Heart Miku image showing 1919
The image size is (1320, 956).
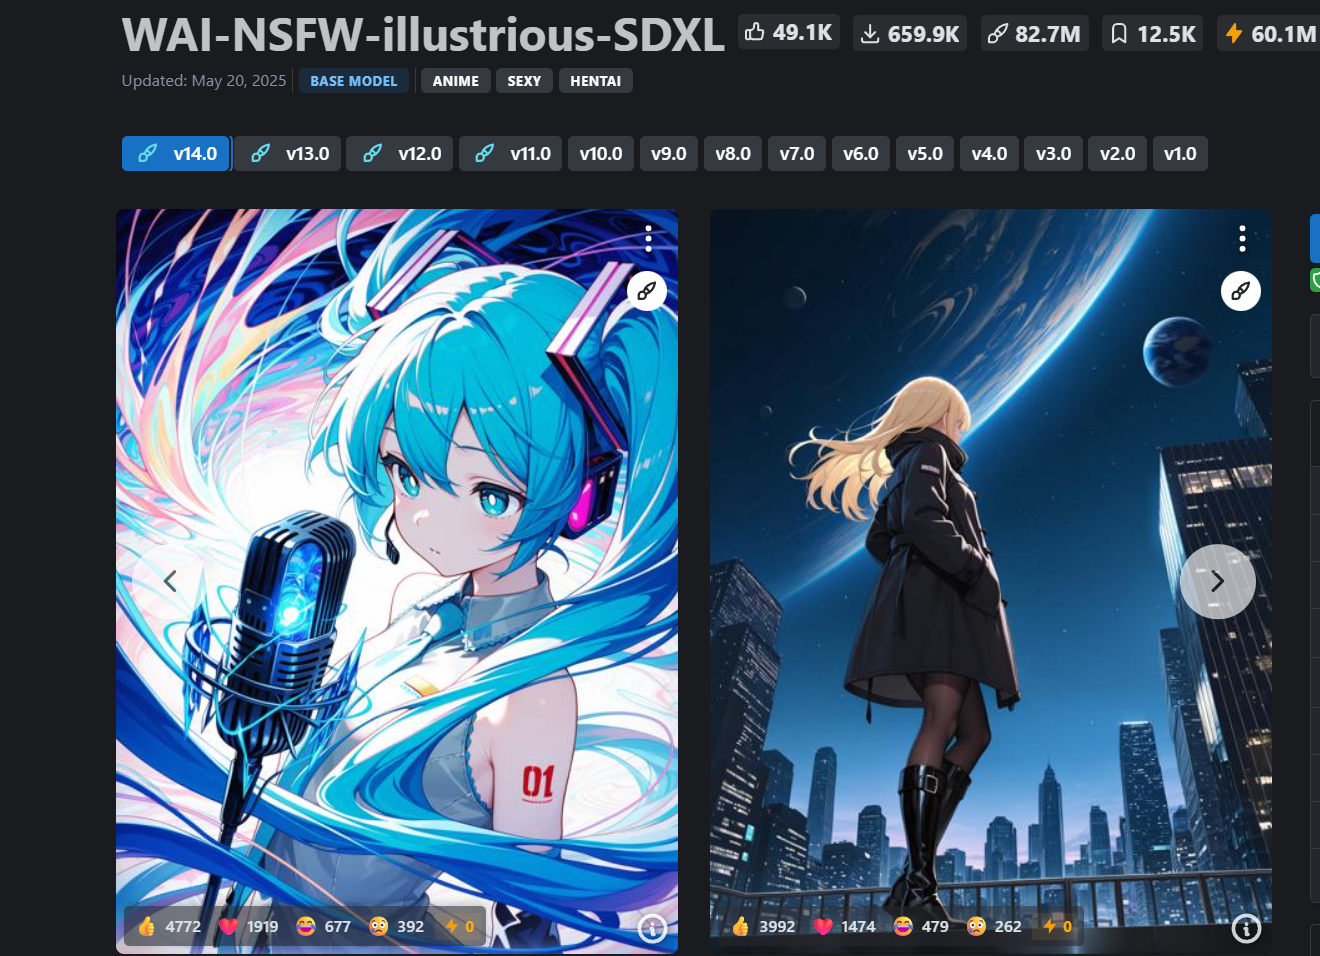tap(249, 926)
